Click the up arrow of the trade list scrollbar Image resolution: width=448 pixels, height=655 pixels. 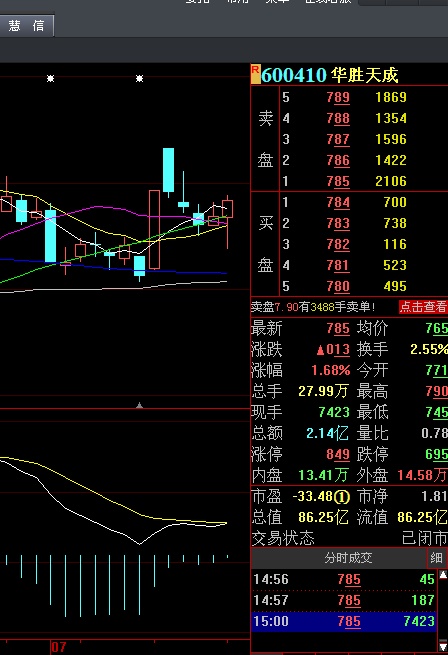point(443,575)
